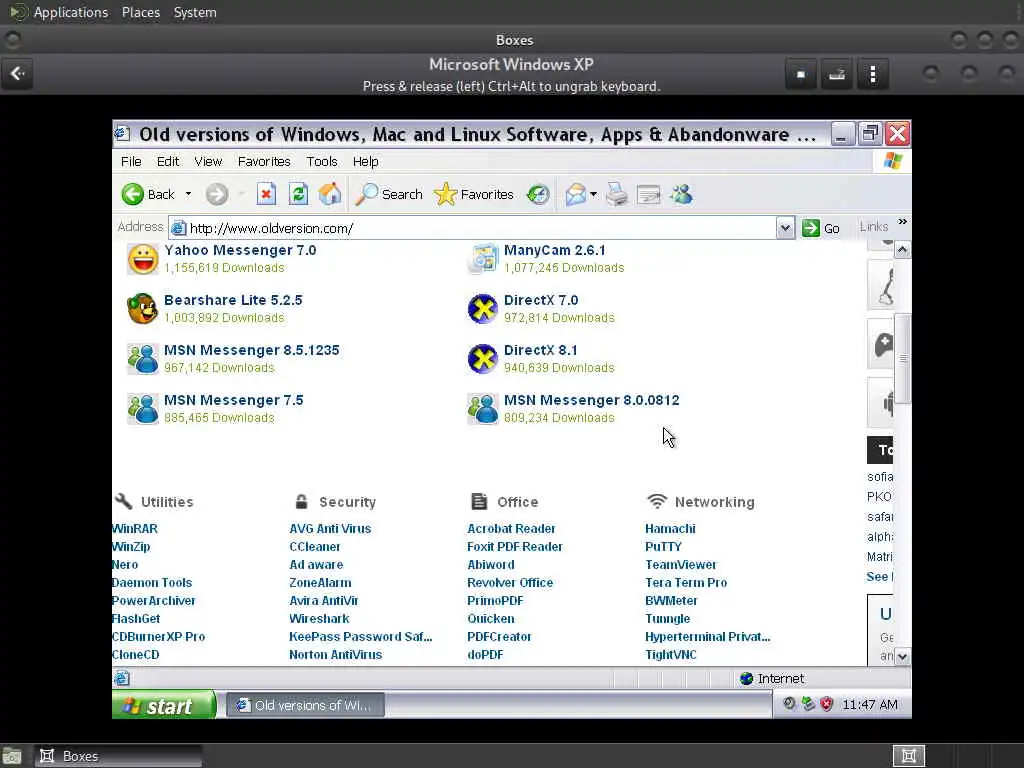This screenshot has width=1024, height=768.
Task: Open the System menu in top panel
Action: click(195, 12)
